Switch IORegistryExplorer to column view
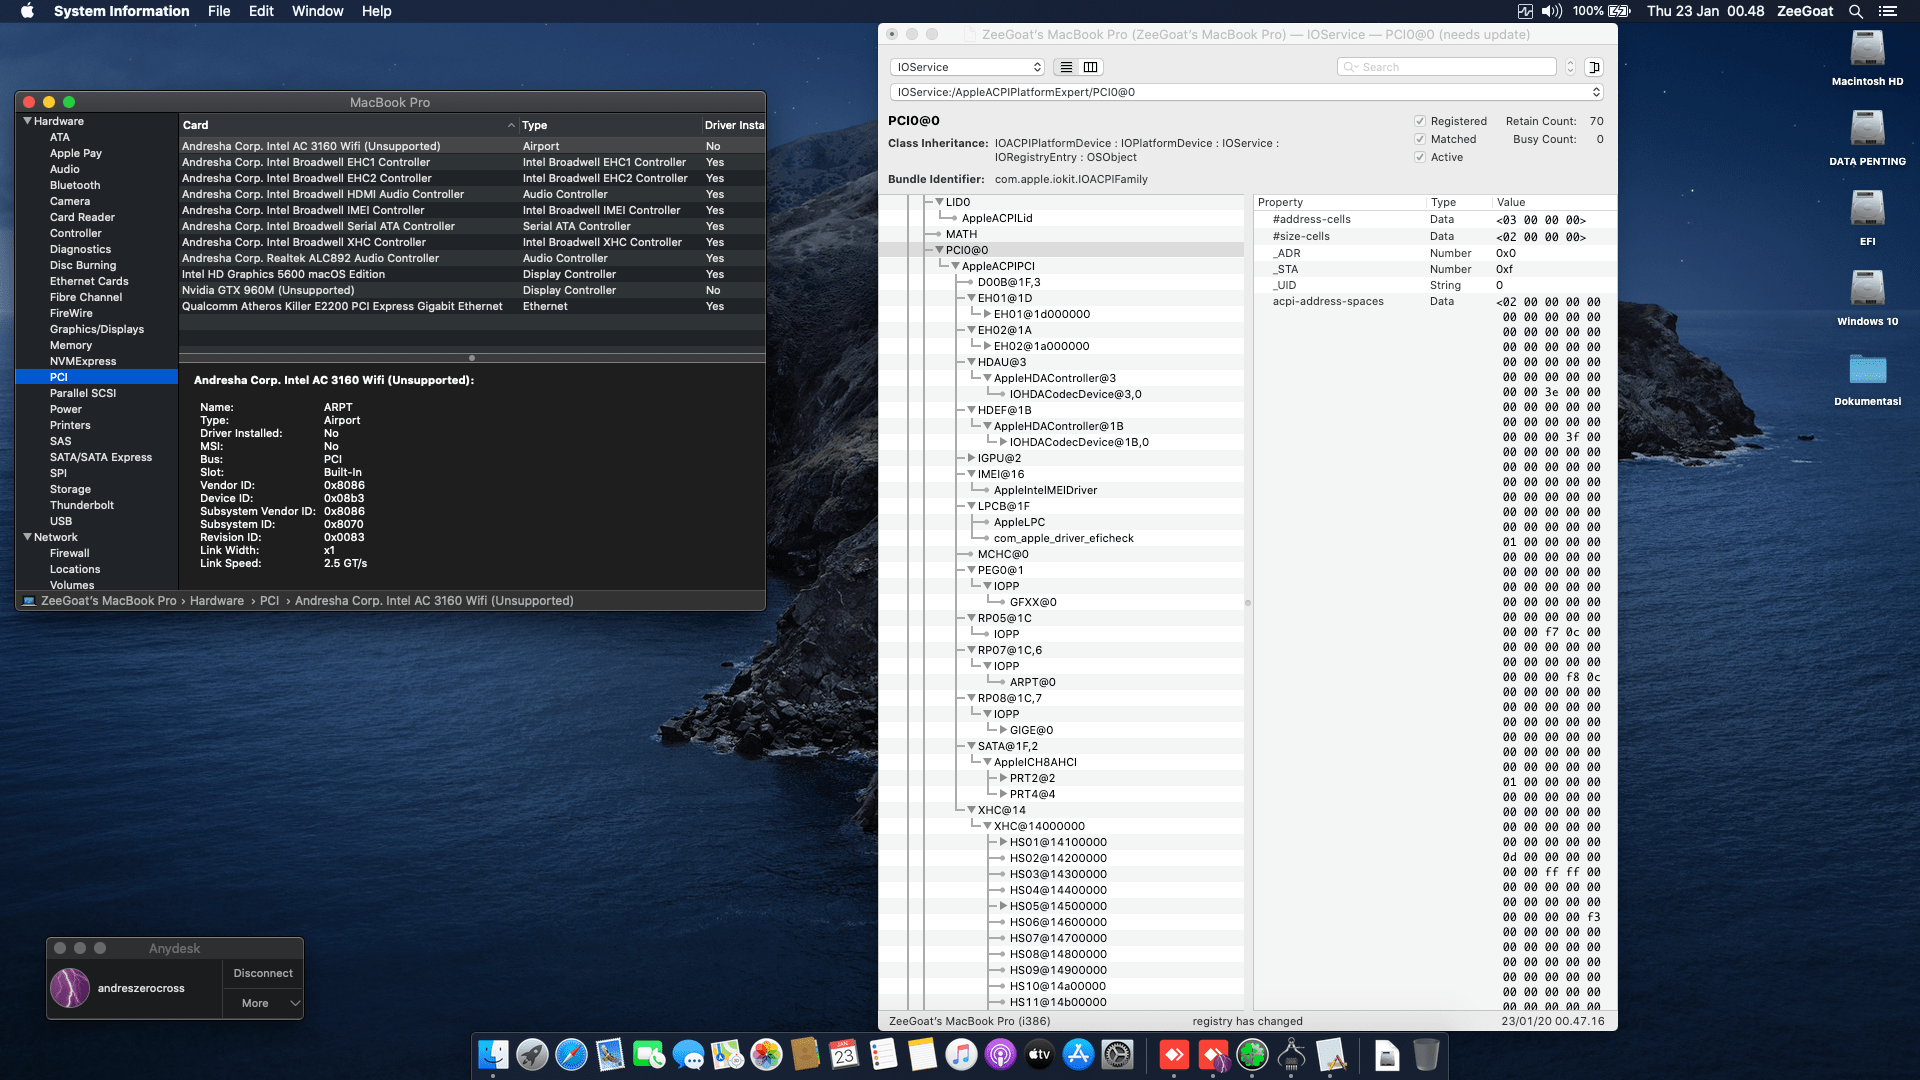The image size is (1920, 1080). (1090, 67)
